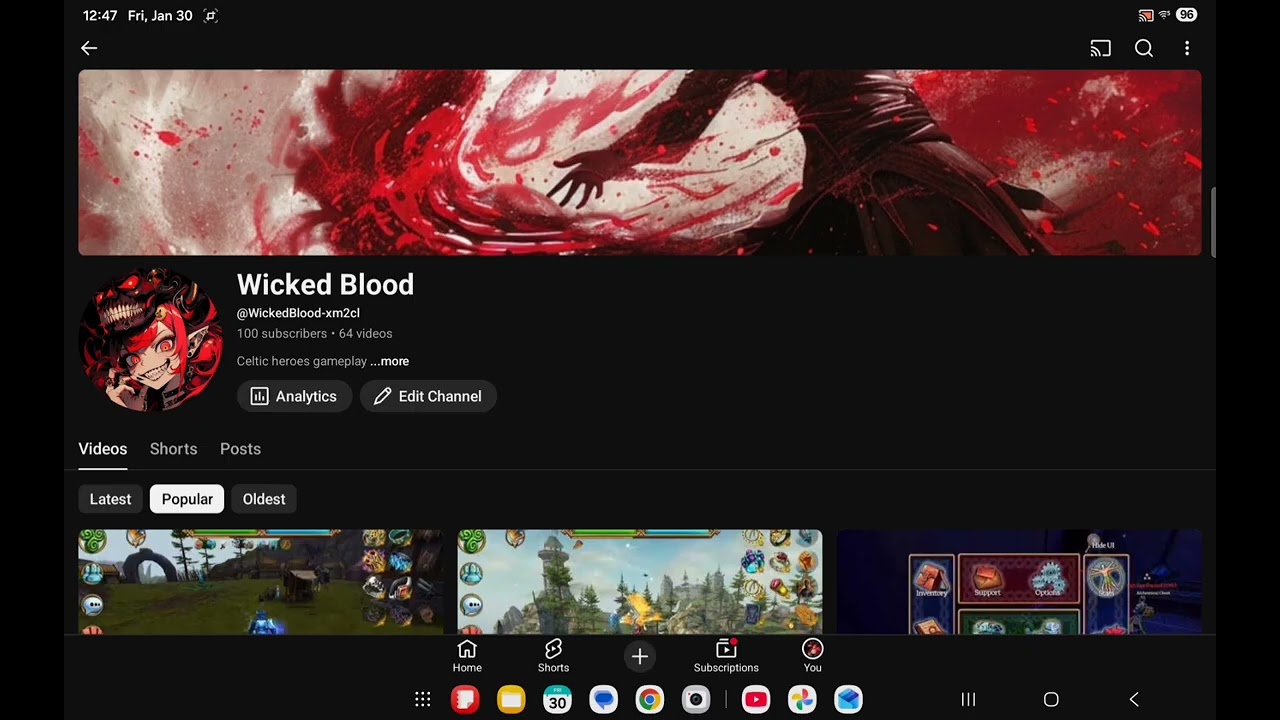Screen dimensions: 1280x720
Task: Open channel Analytics
Action: point(294,396)
